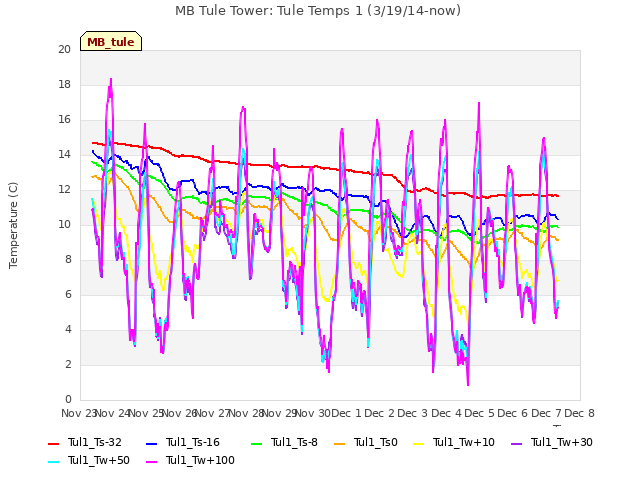Image resolution: width=640 pixels, height=480 pixels.
Task: Select the Tul1_Tw+30 legend label
Action: [562, 442]
